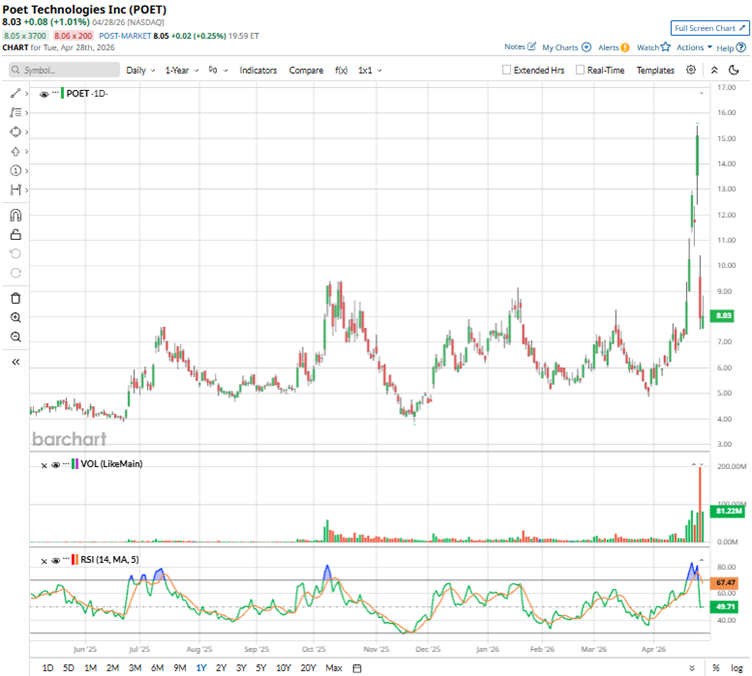Click the Symbol search field
Image resolution: width=752 pixels, height=676 pixels.
(x=62, y=71)
